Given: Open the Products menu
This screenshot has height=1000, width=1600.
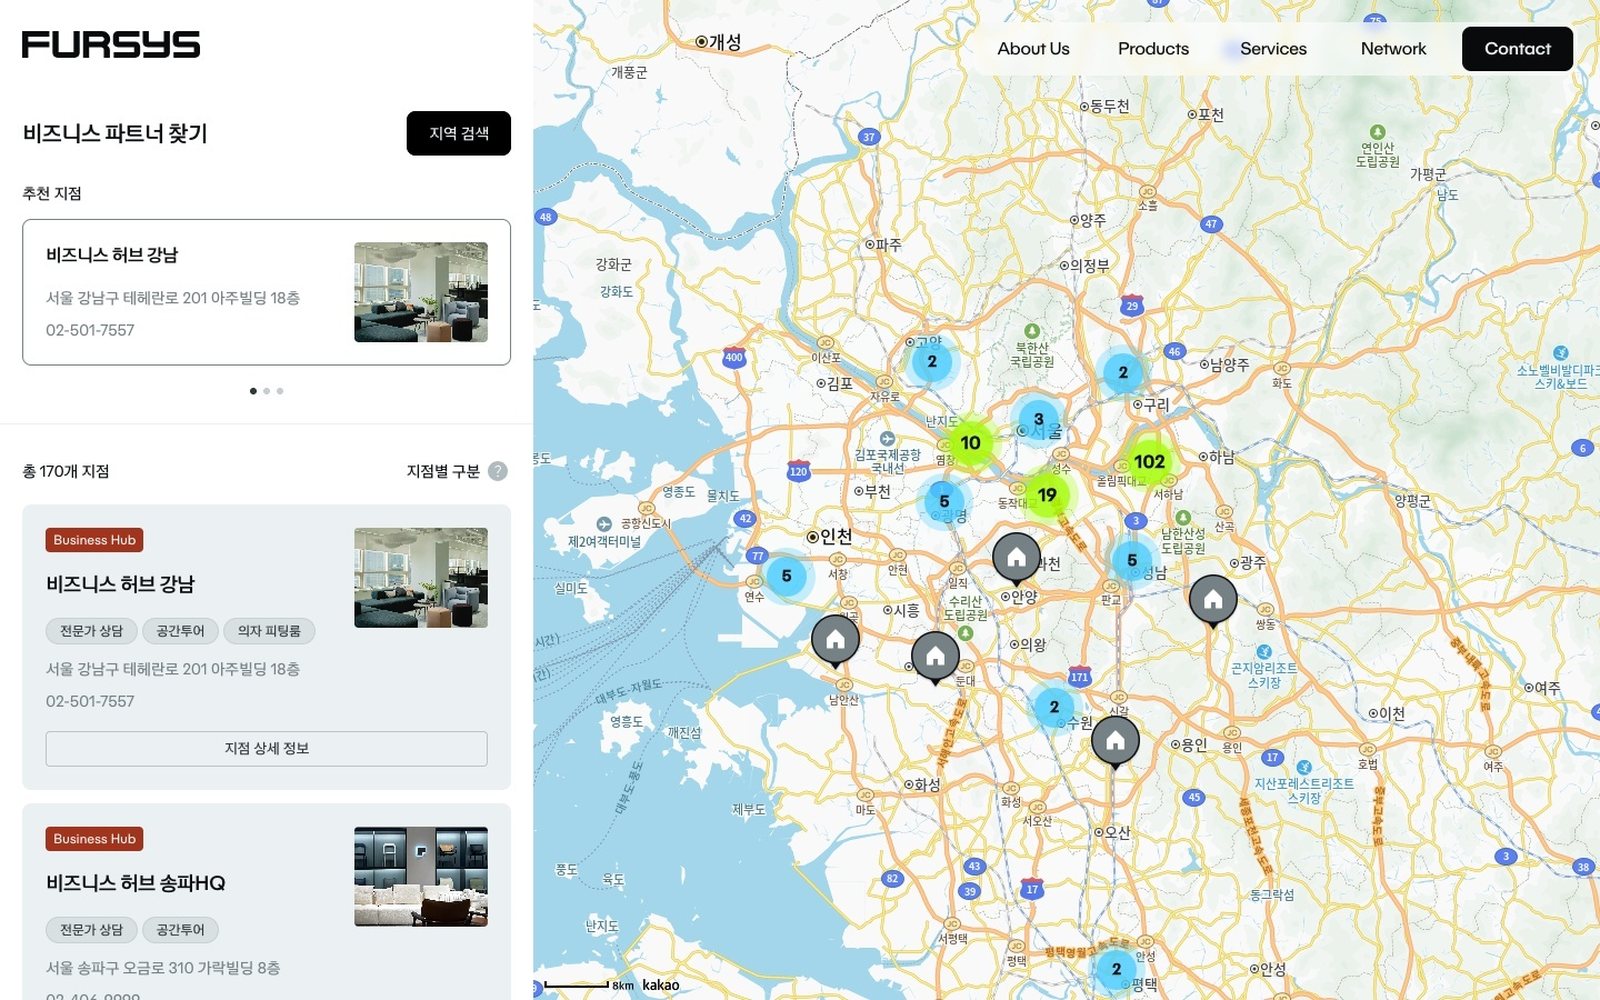Looking at the screenshot, I should click(x=1153, y=49).
